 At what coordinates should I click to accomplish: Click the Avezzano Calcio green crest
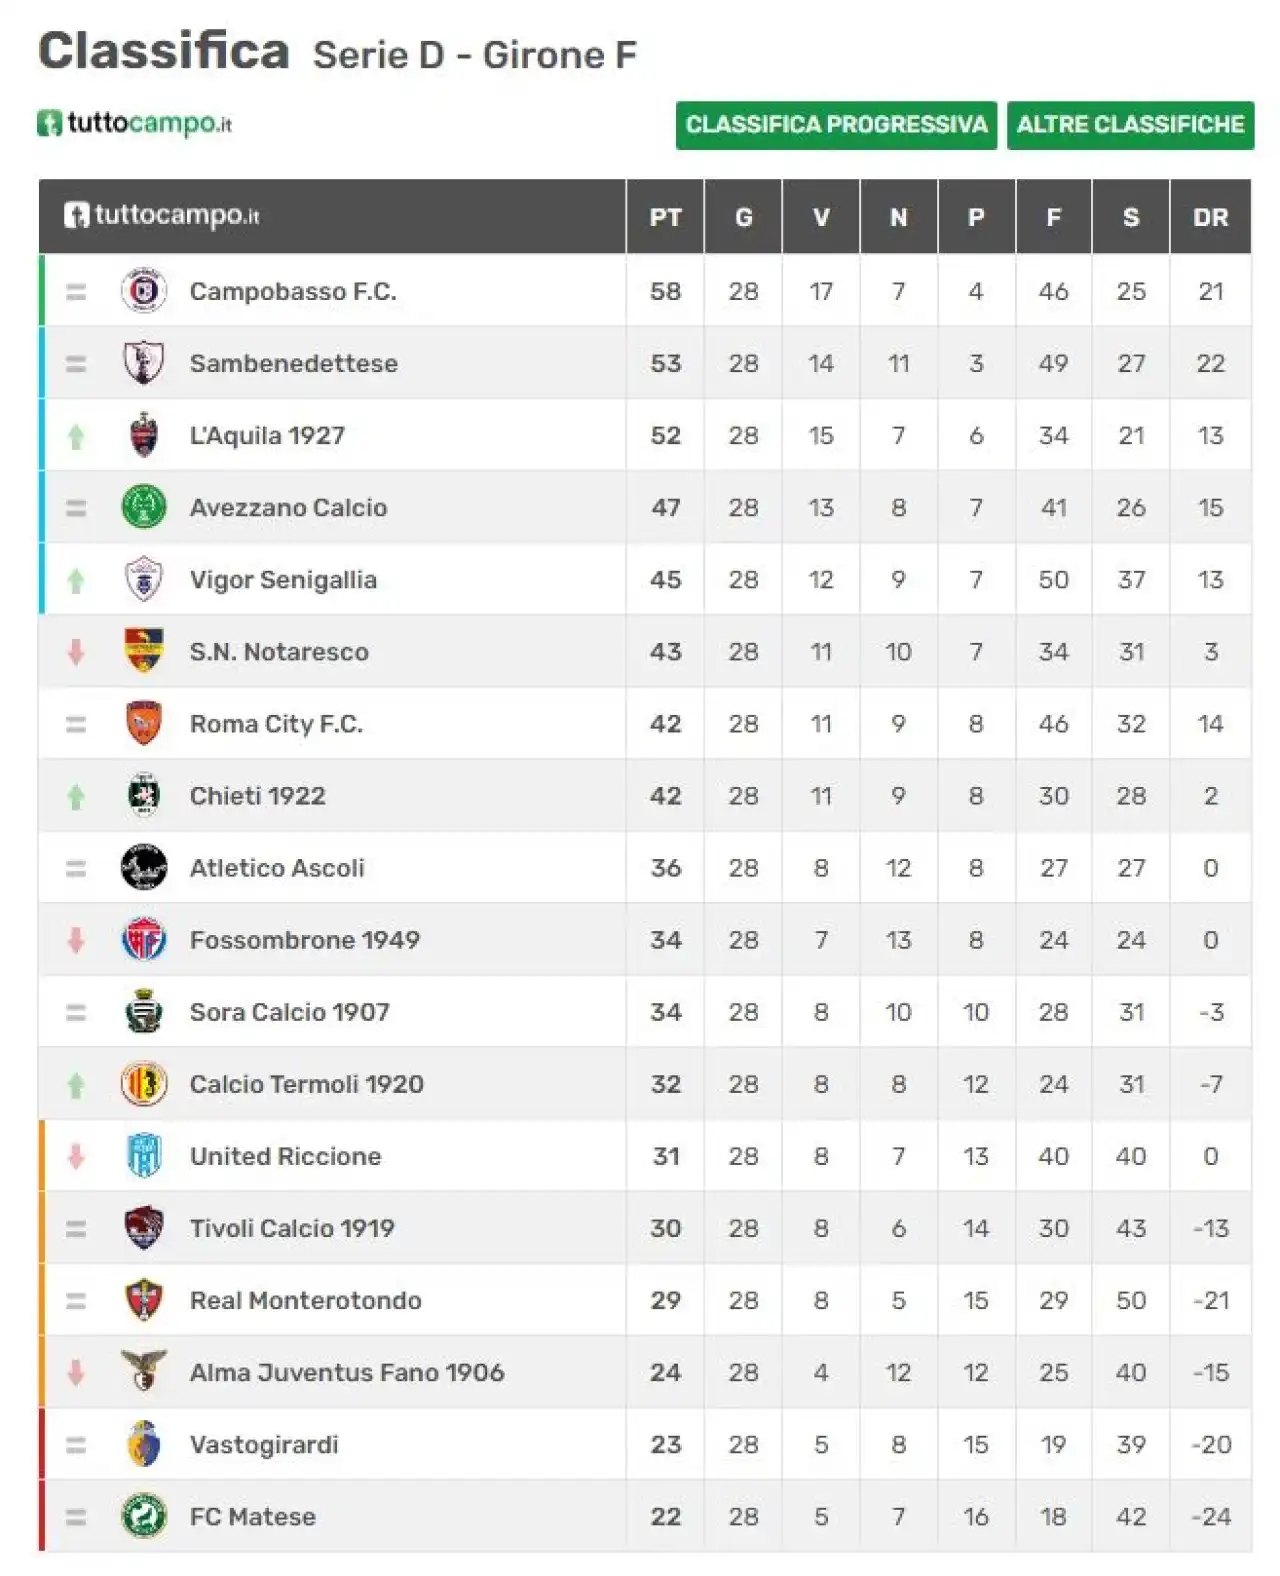[x=143, y=507]
